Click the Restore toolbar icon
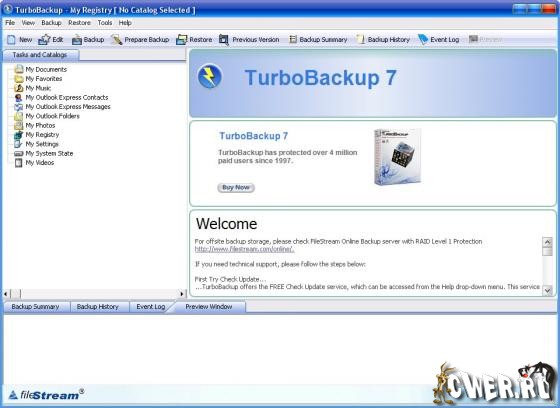Image resolution: width=560 pixels, height=408 pixels. (181, 40)
